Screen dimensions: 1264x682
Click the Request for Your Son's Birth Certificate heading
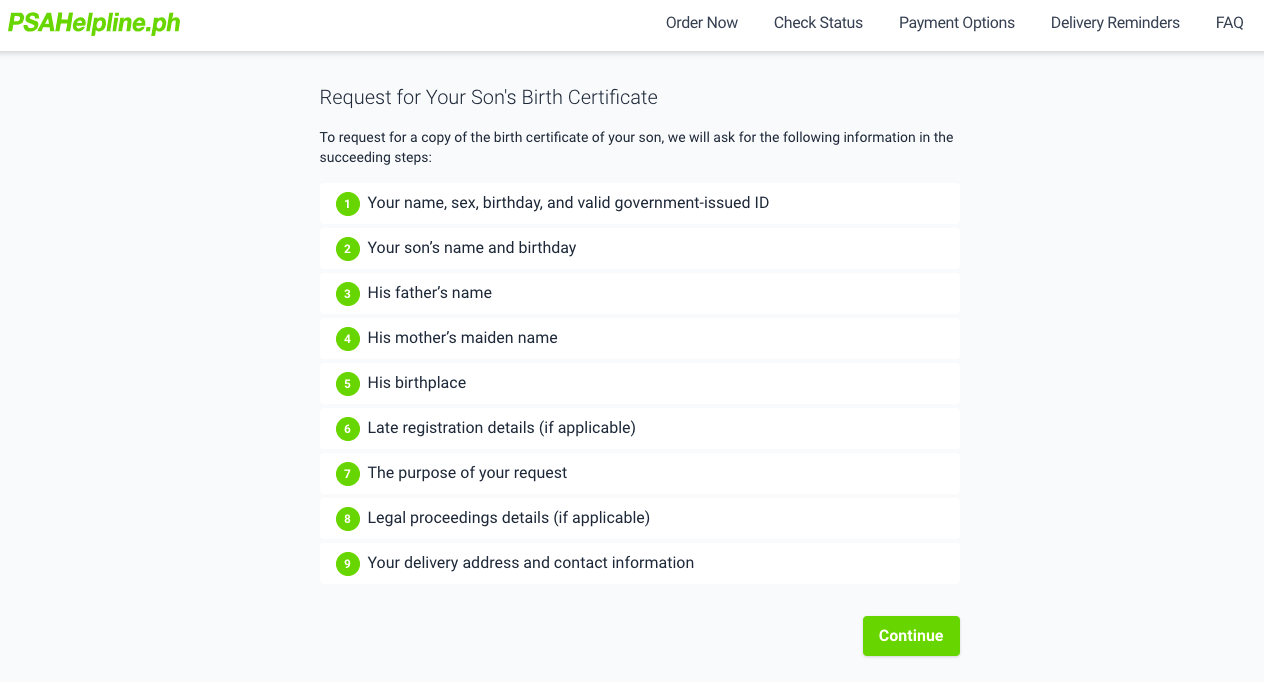489,97
